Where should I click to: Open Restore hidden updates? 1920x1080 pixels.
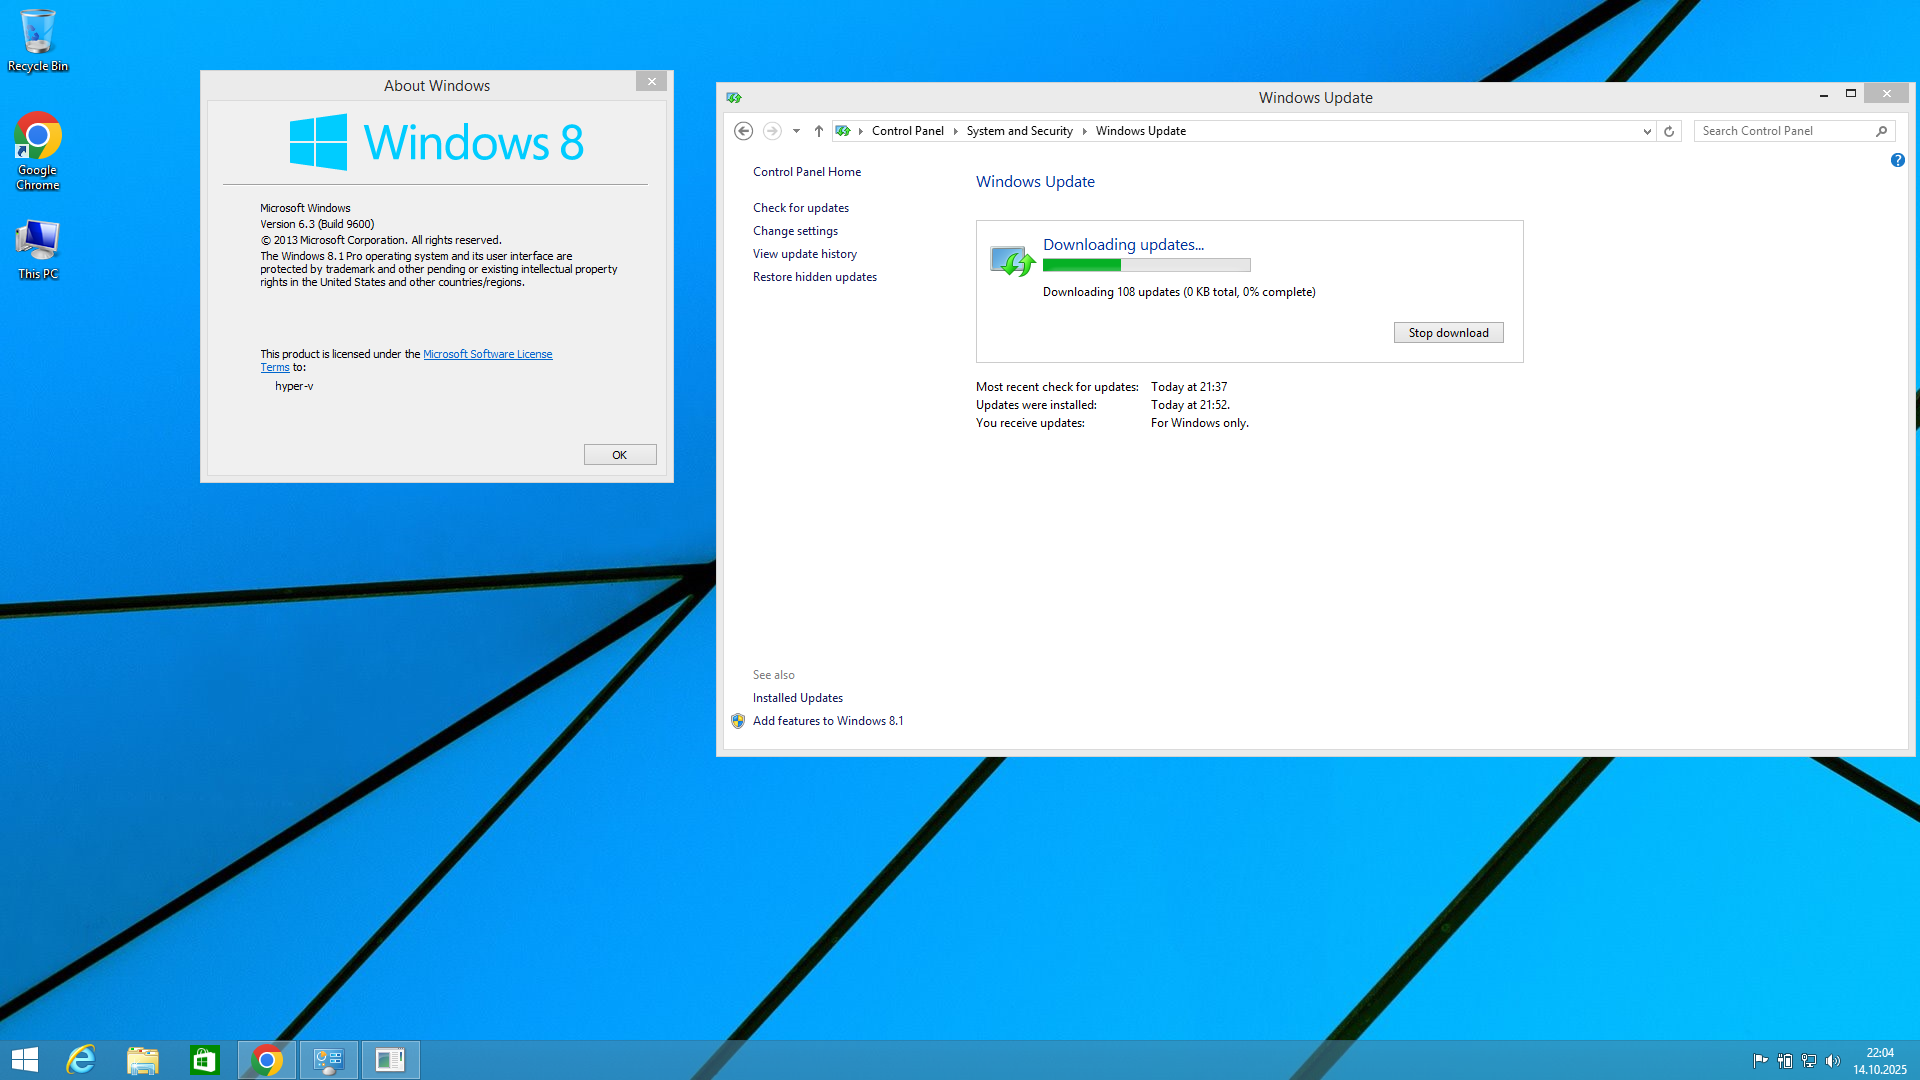pyautogui.click(x=815, y=277)
